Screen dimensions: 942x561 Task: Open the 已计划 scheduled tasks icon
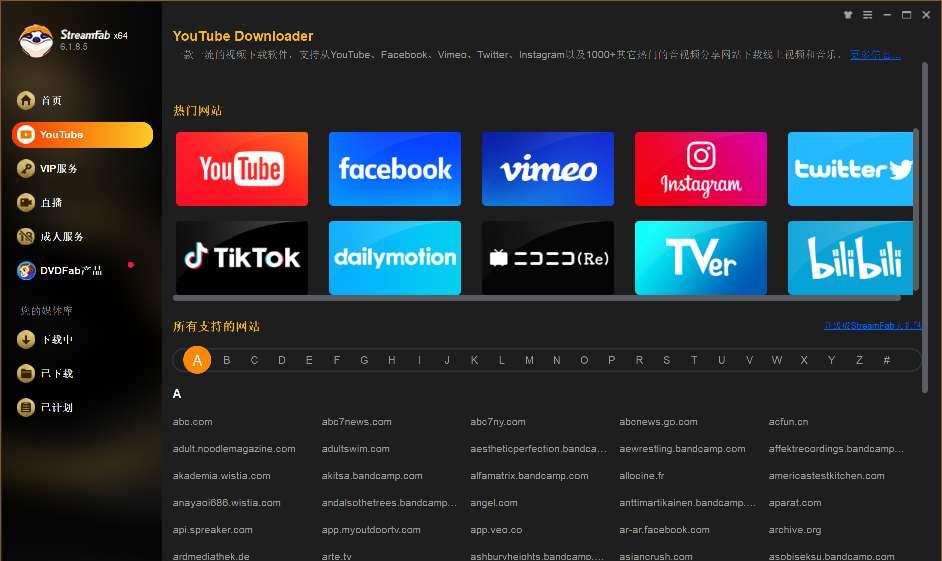pos(26,408)
